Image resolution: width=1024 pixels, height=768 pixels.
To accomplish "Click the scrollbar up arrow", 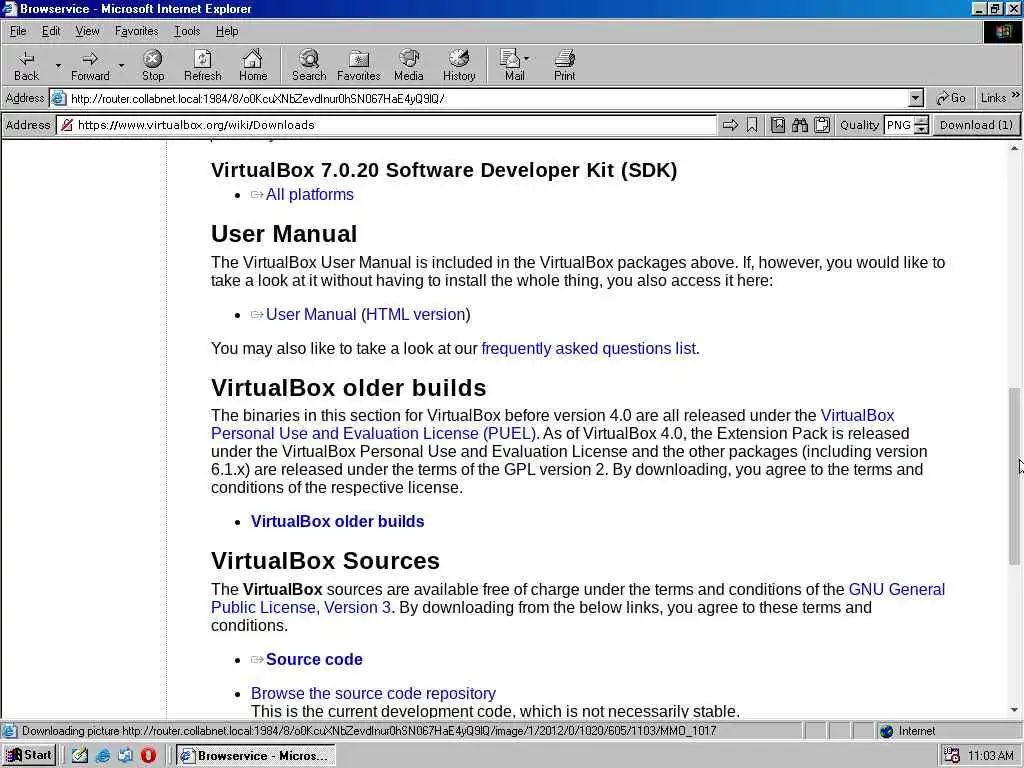I will [x=1014, y=149].
